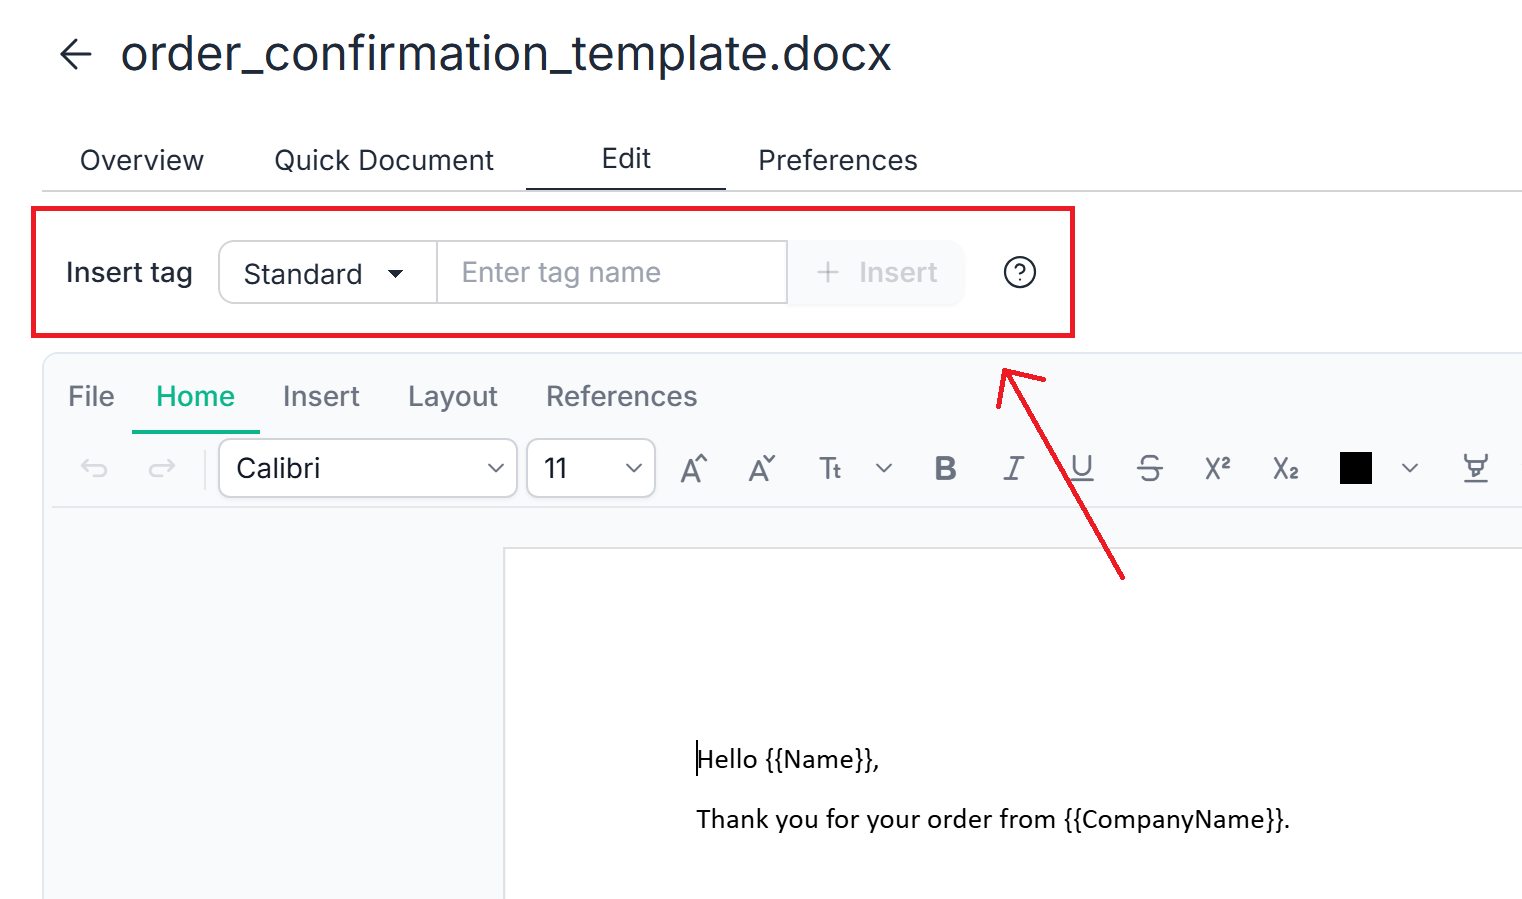Click the {{CompanyName}} tag text in document

click(x=1175, y=819)
